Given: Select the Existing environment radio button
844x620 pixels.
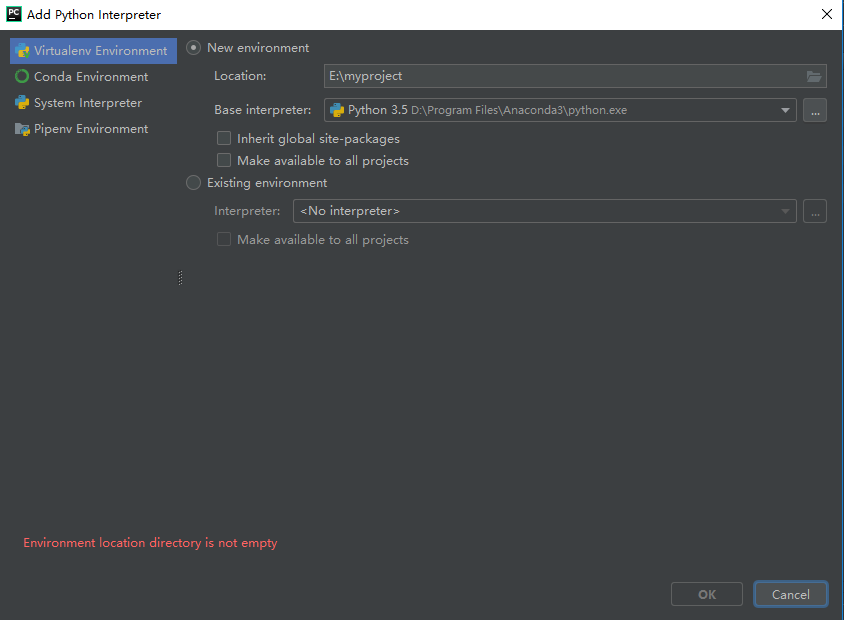Looking at the screenshot, I should pos(194,183).
